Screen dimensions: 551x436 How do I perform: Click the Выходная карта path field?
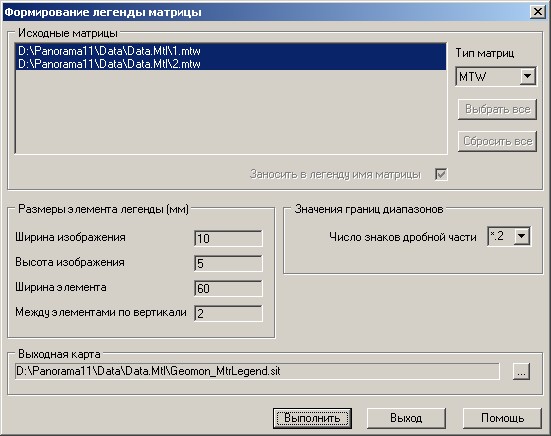pos(257,371)
